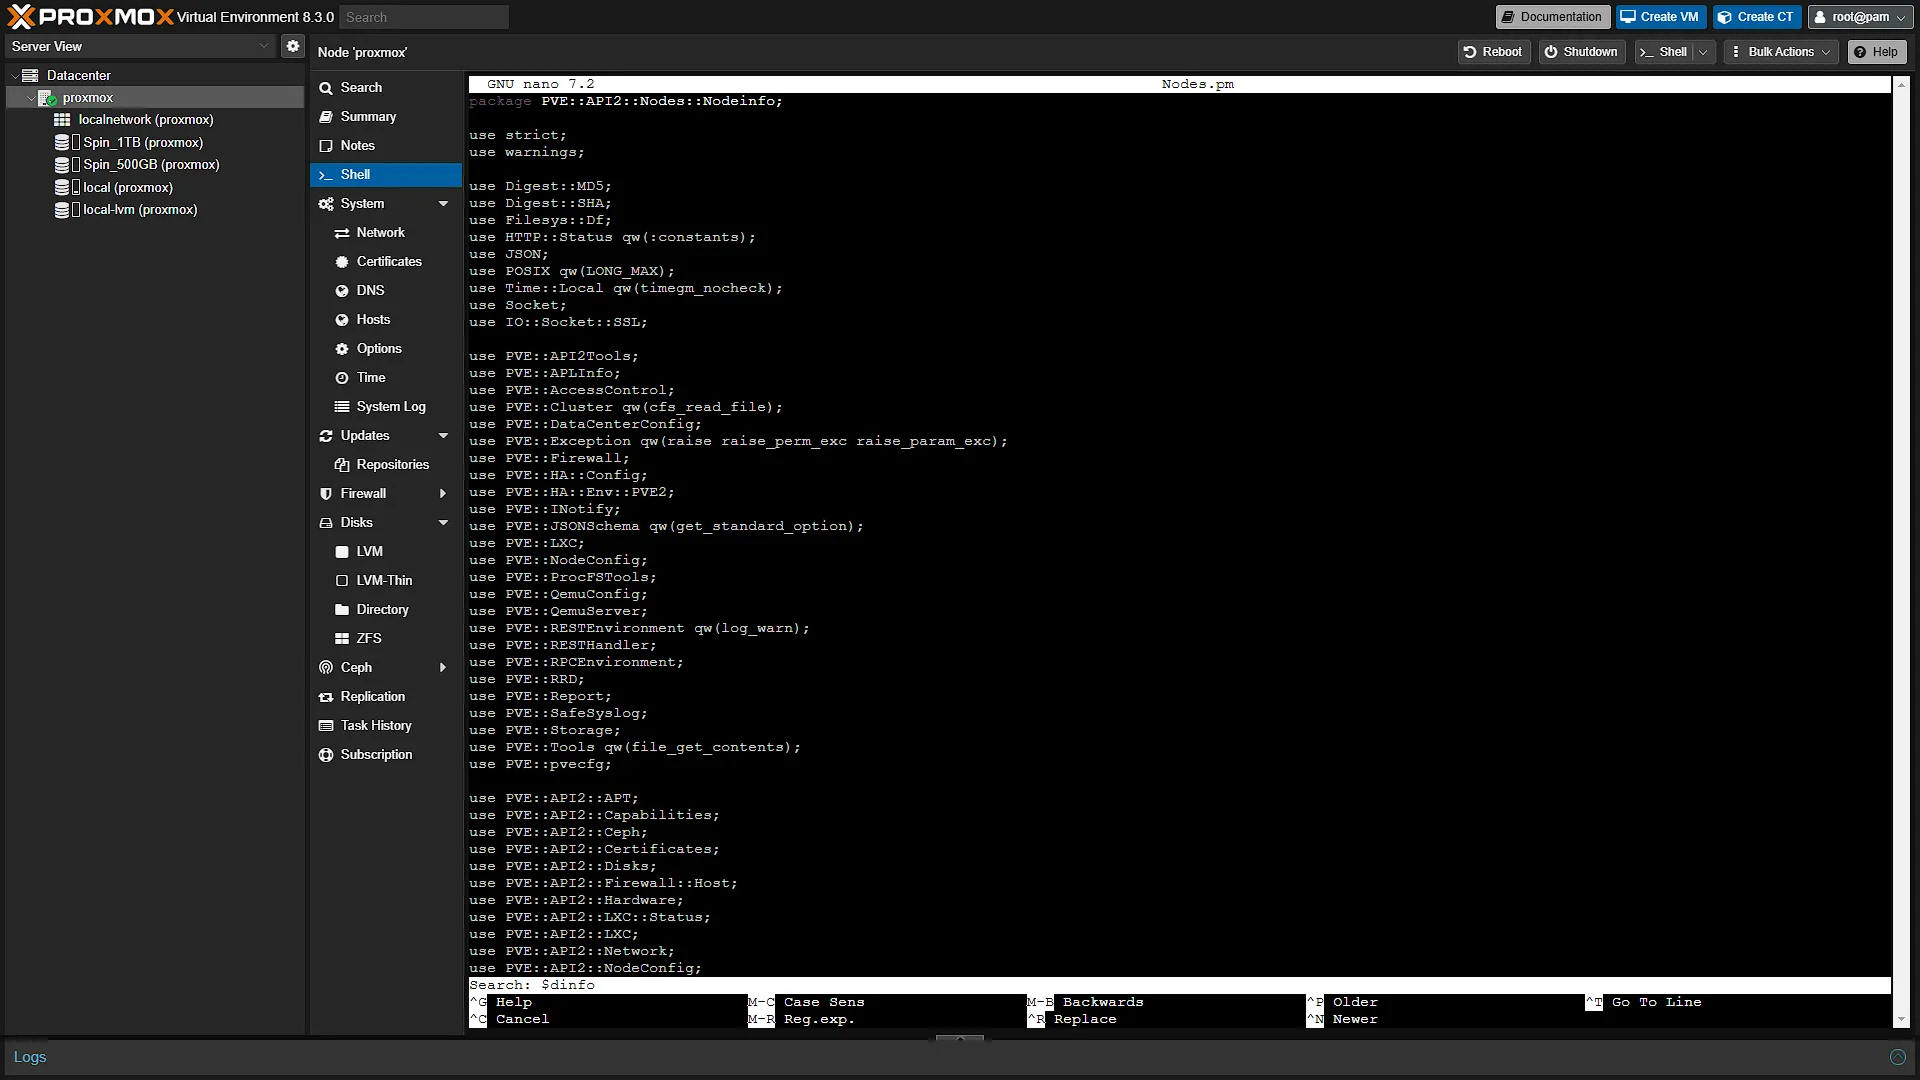Expand the Firewall submenu arrow
Viewport: 1920px width, 1080px height.
(443, 494)
